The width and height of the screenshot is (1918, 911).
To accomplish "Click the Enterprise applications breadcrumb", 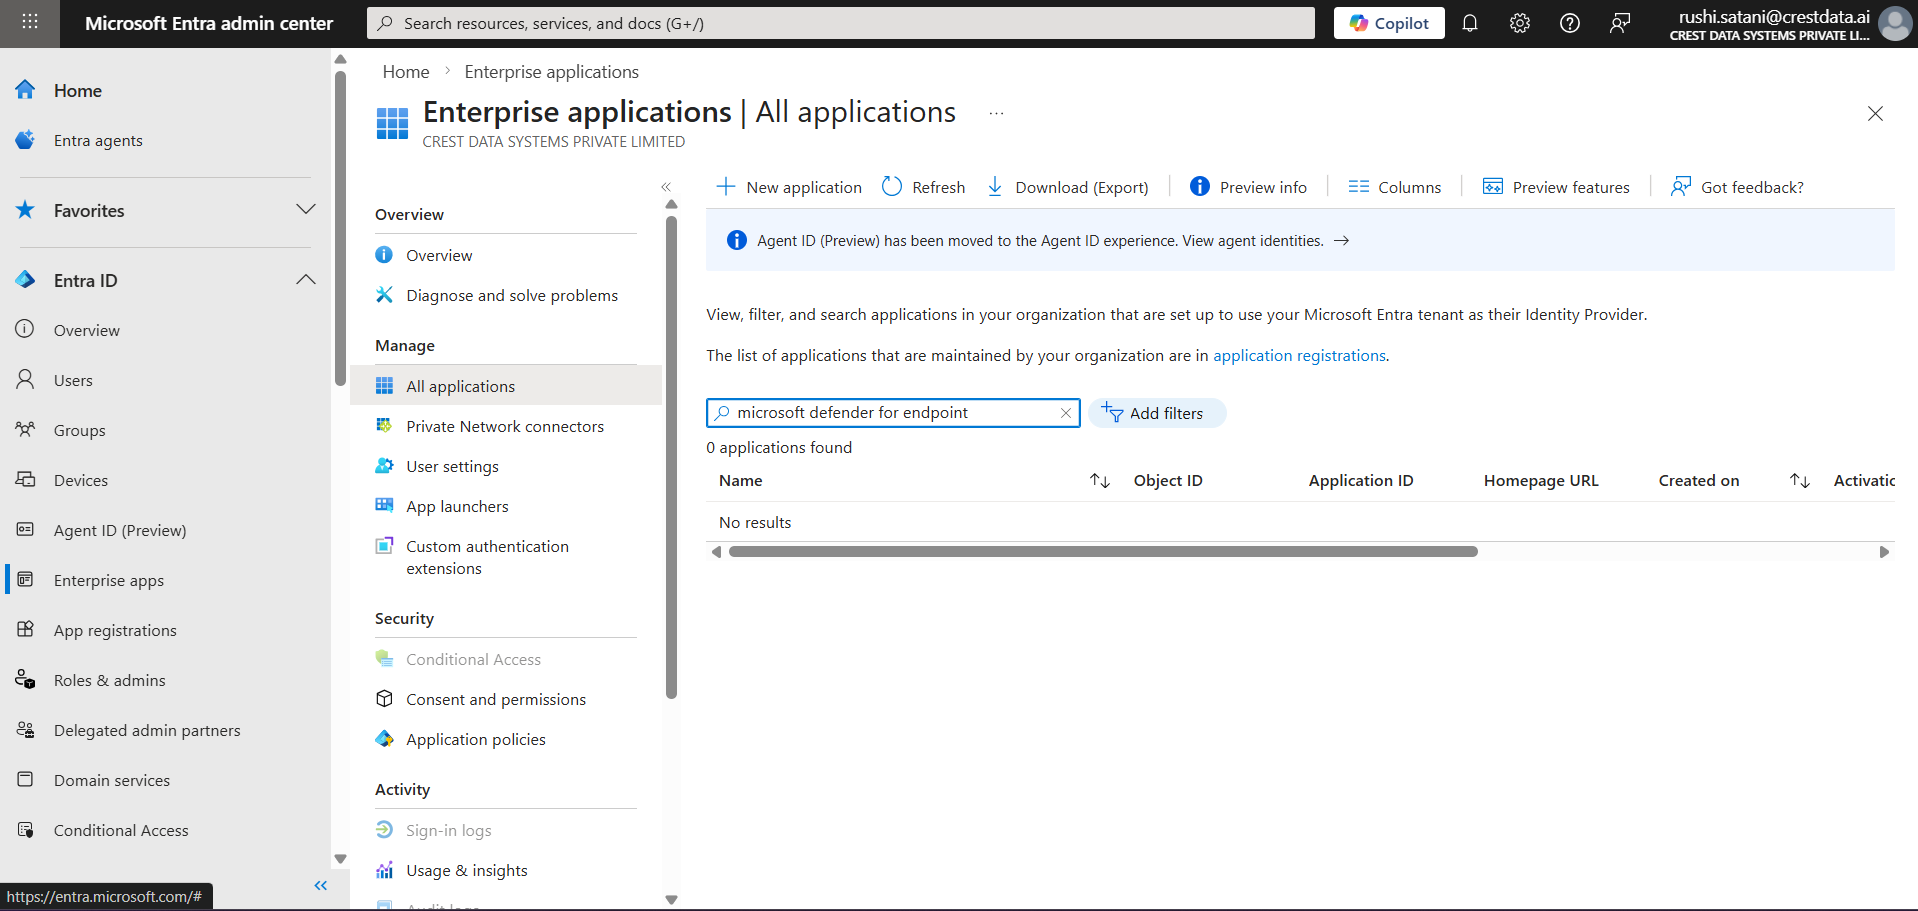I will coord(552,72).
